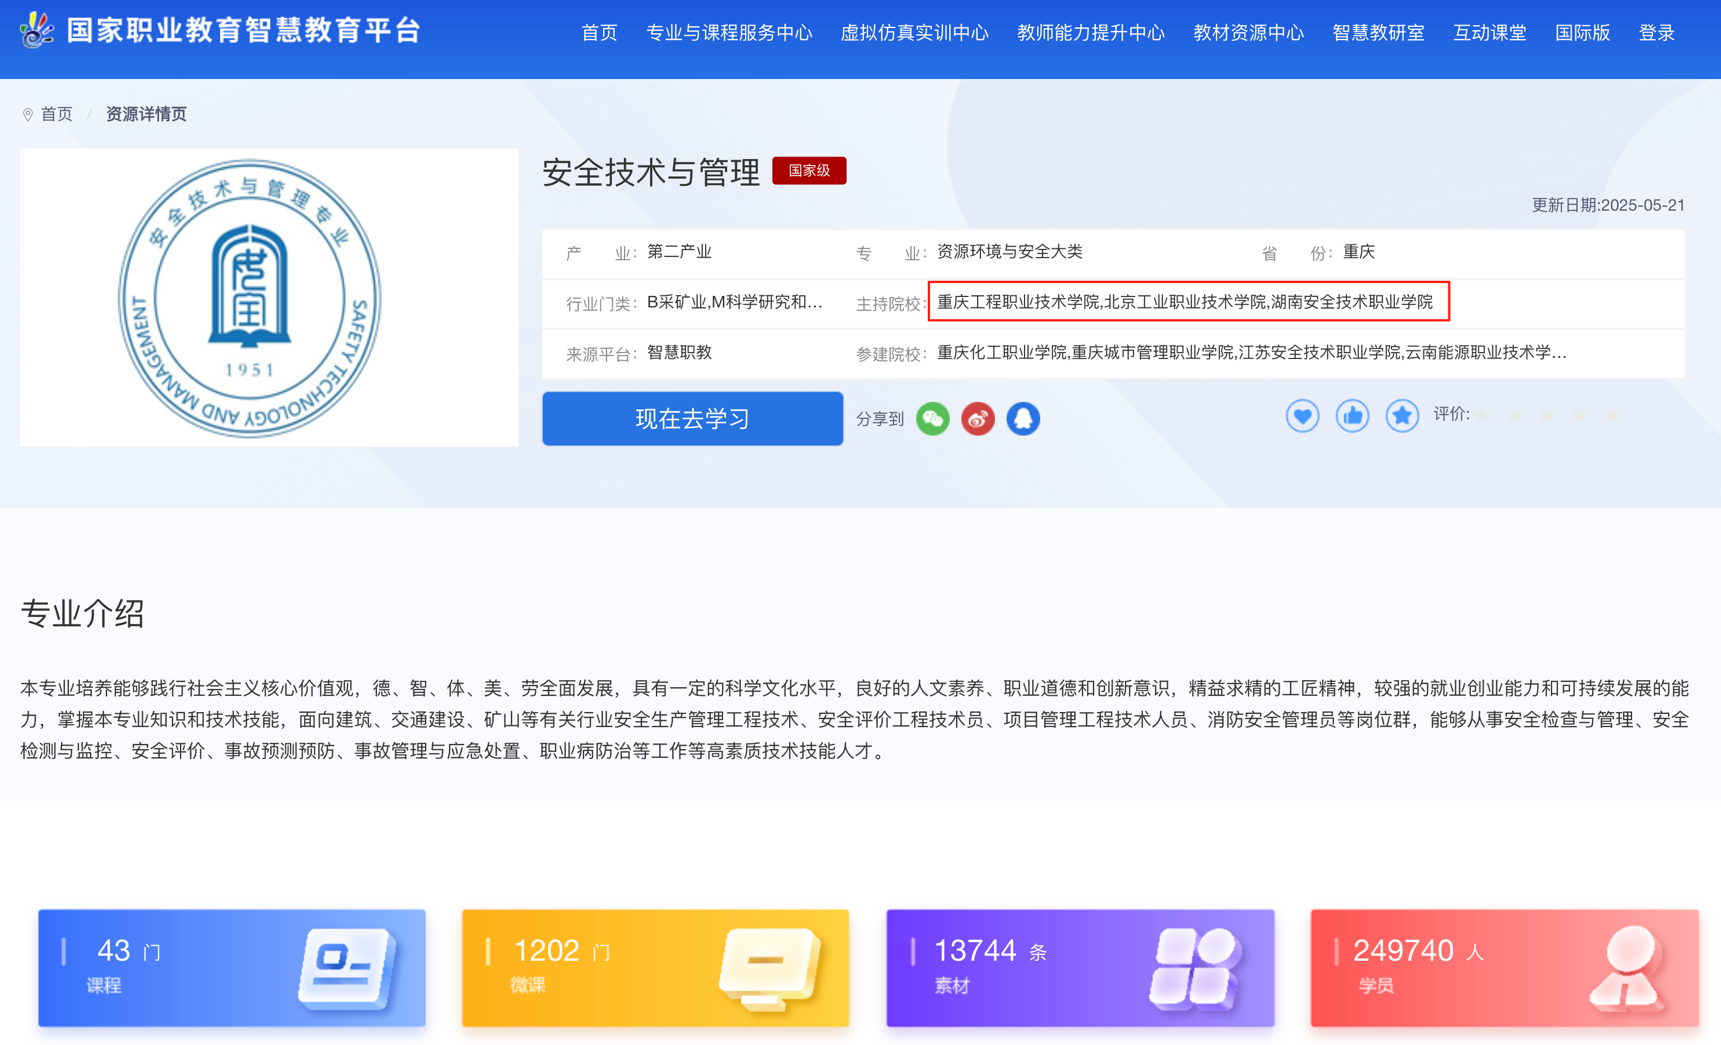The width and height of the screenshot is (1721, 1045).
Task: Open 专业与课程服务中心 menu
Action: [x=729, y=33]
